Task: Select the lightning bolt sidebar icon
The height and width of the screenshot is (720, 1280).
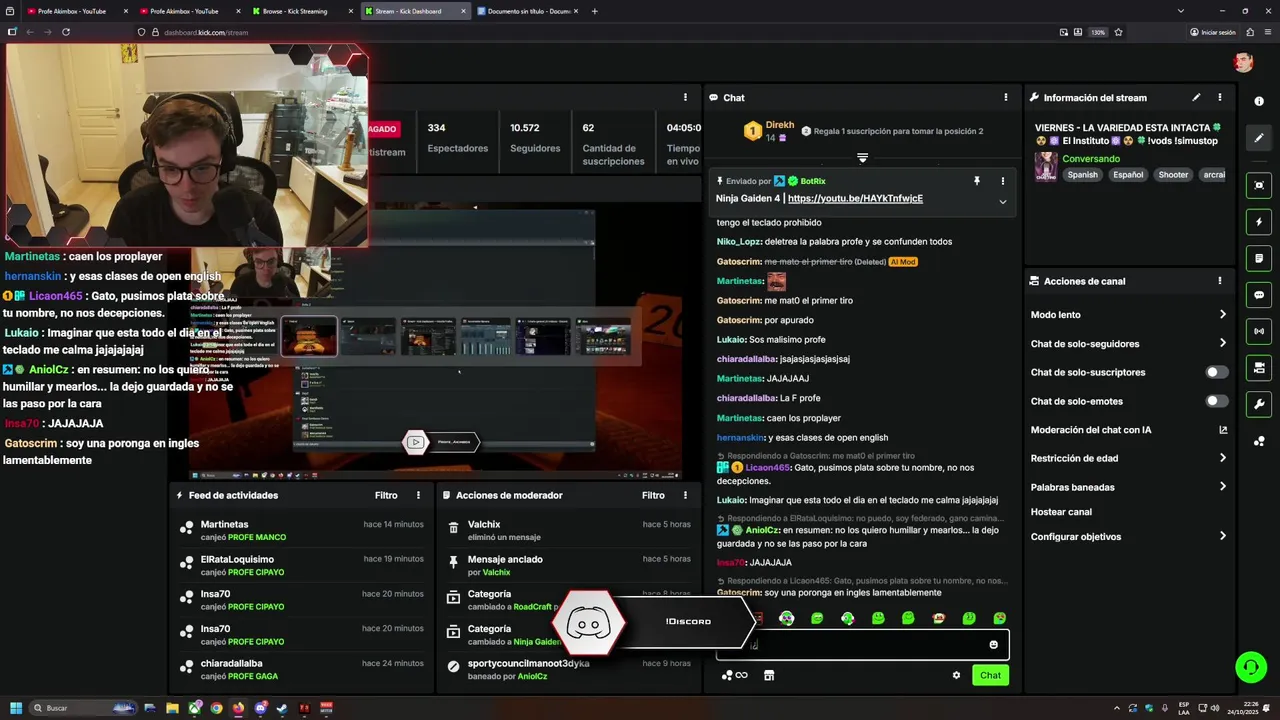Action: (1259, 222)
